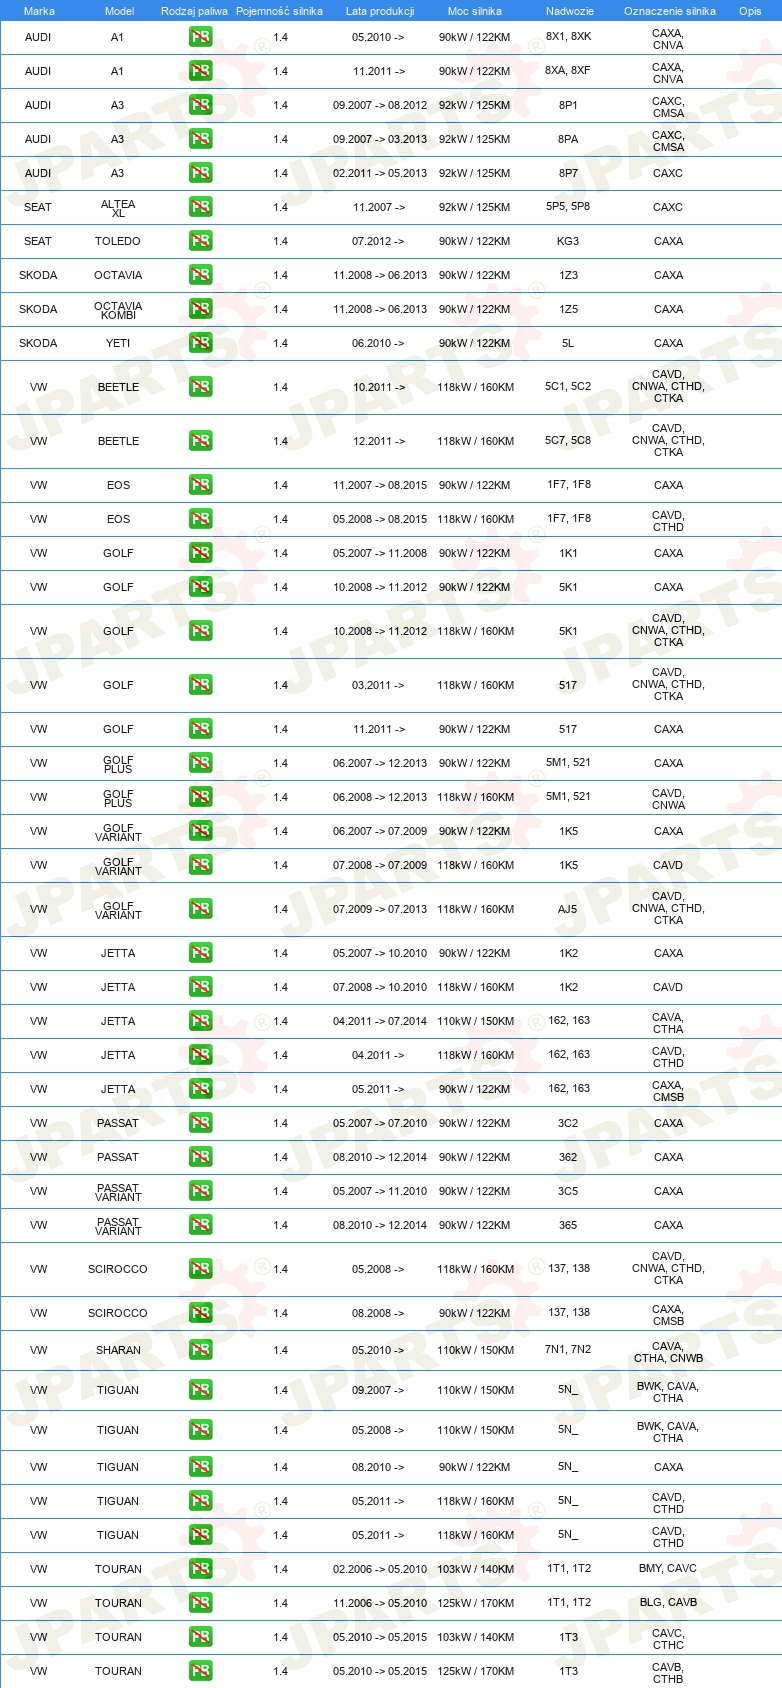
Task: Click petrol fuel icon in AUDI A1 8X1, 8XK row
Action: pyautogui.click(x=200, y=37)
